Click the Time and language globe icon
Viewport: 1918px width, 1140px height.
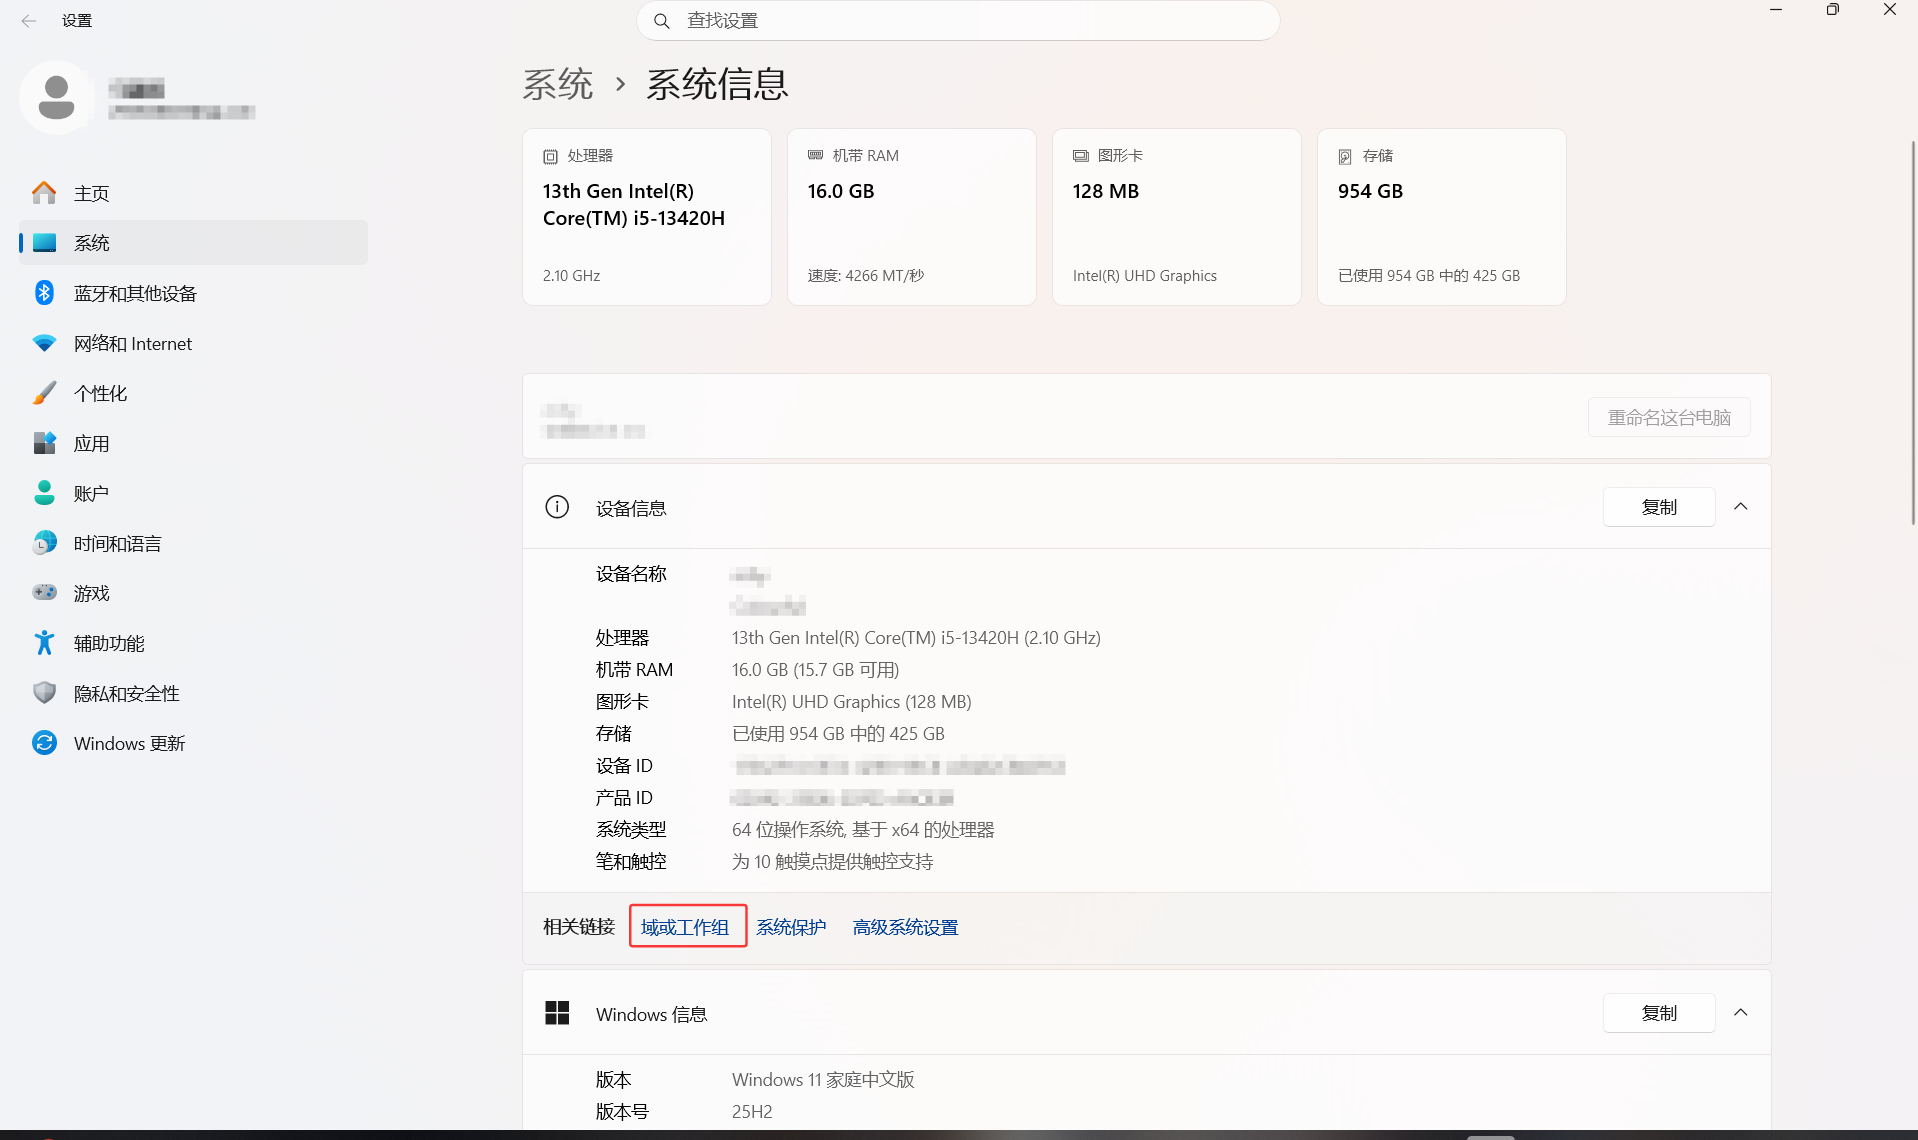coord(44,543)
